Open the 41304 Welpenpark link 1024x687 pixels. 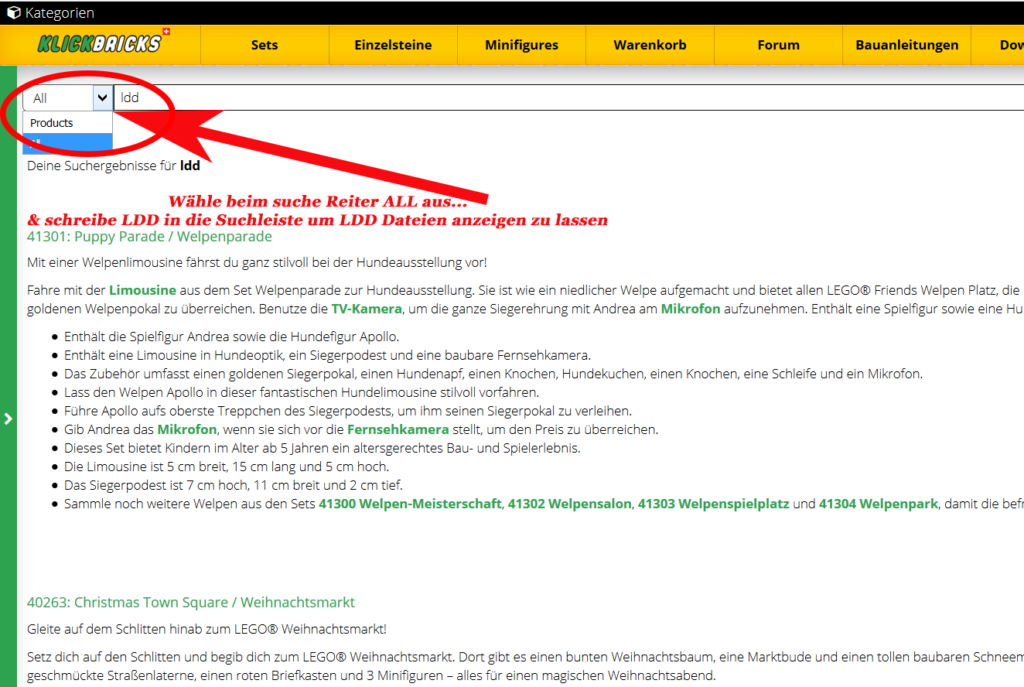point(878,504)
